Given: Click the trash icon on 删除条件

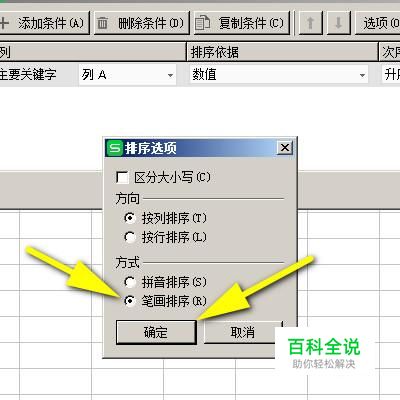Looking at the screenshot, I should [102, 23].
